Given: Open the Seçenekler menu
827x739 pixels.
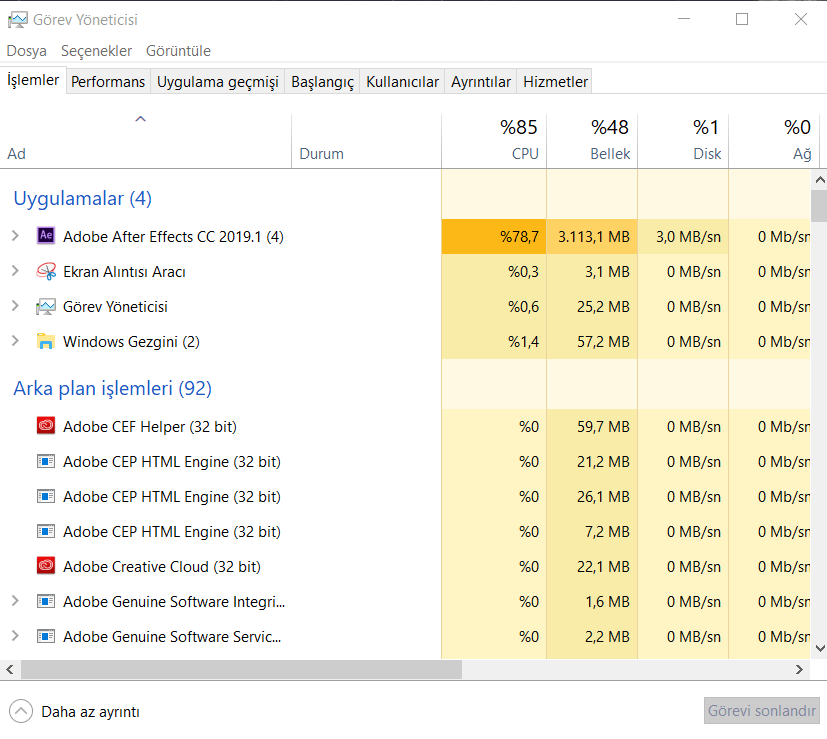Looking at the screenshot, I should (97, 51).
